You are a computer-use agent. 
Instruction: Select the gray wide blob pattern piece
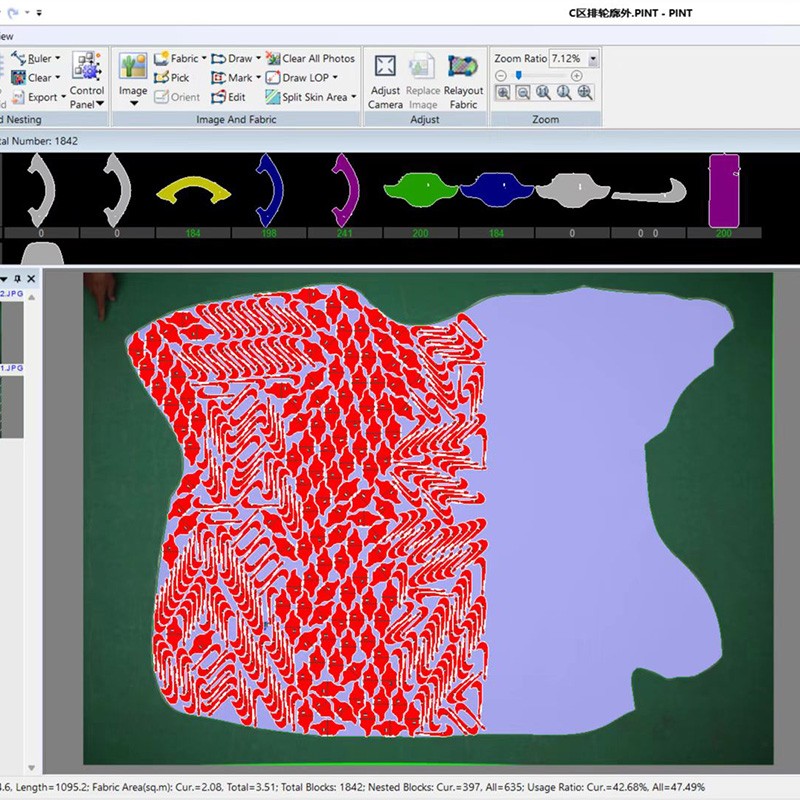pyautogui.click(x=572, y=190)
